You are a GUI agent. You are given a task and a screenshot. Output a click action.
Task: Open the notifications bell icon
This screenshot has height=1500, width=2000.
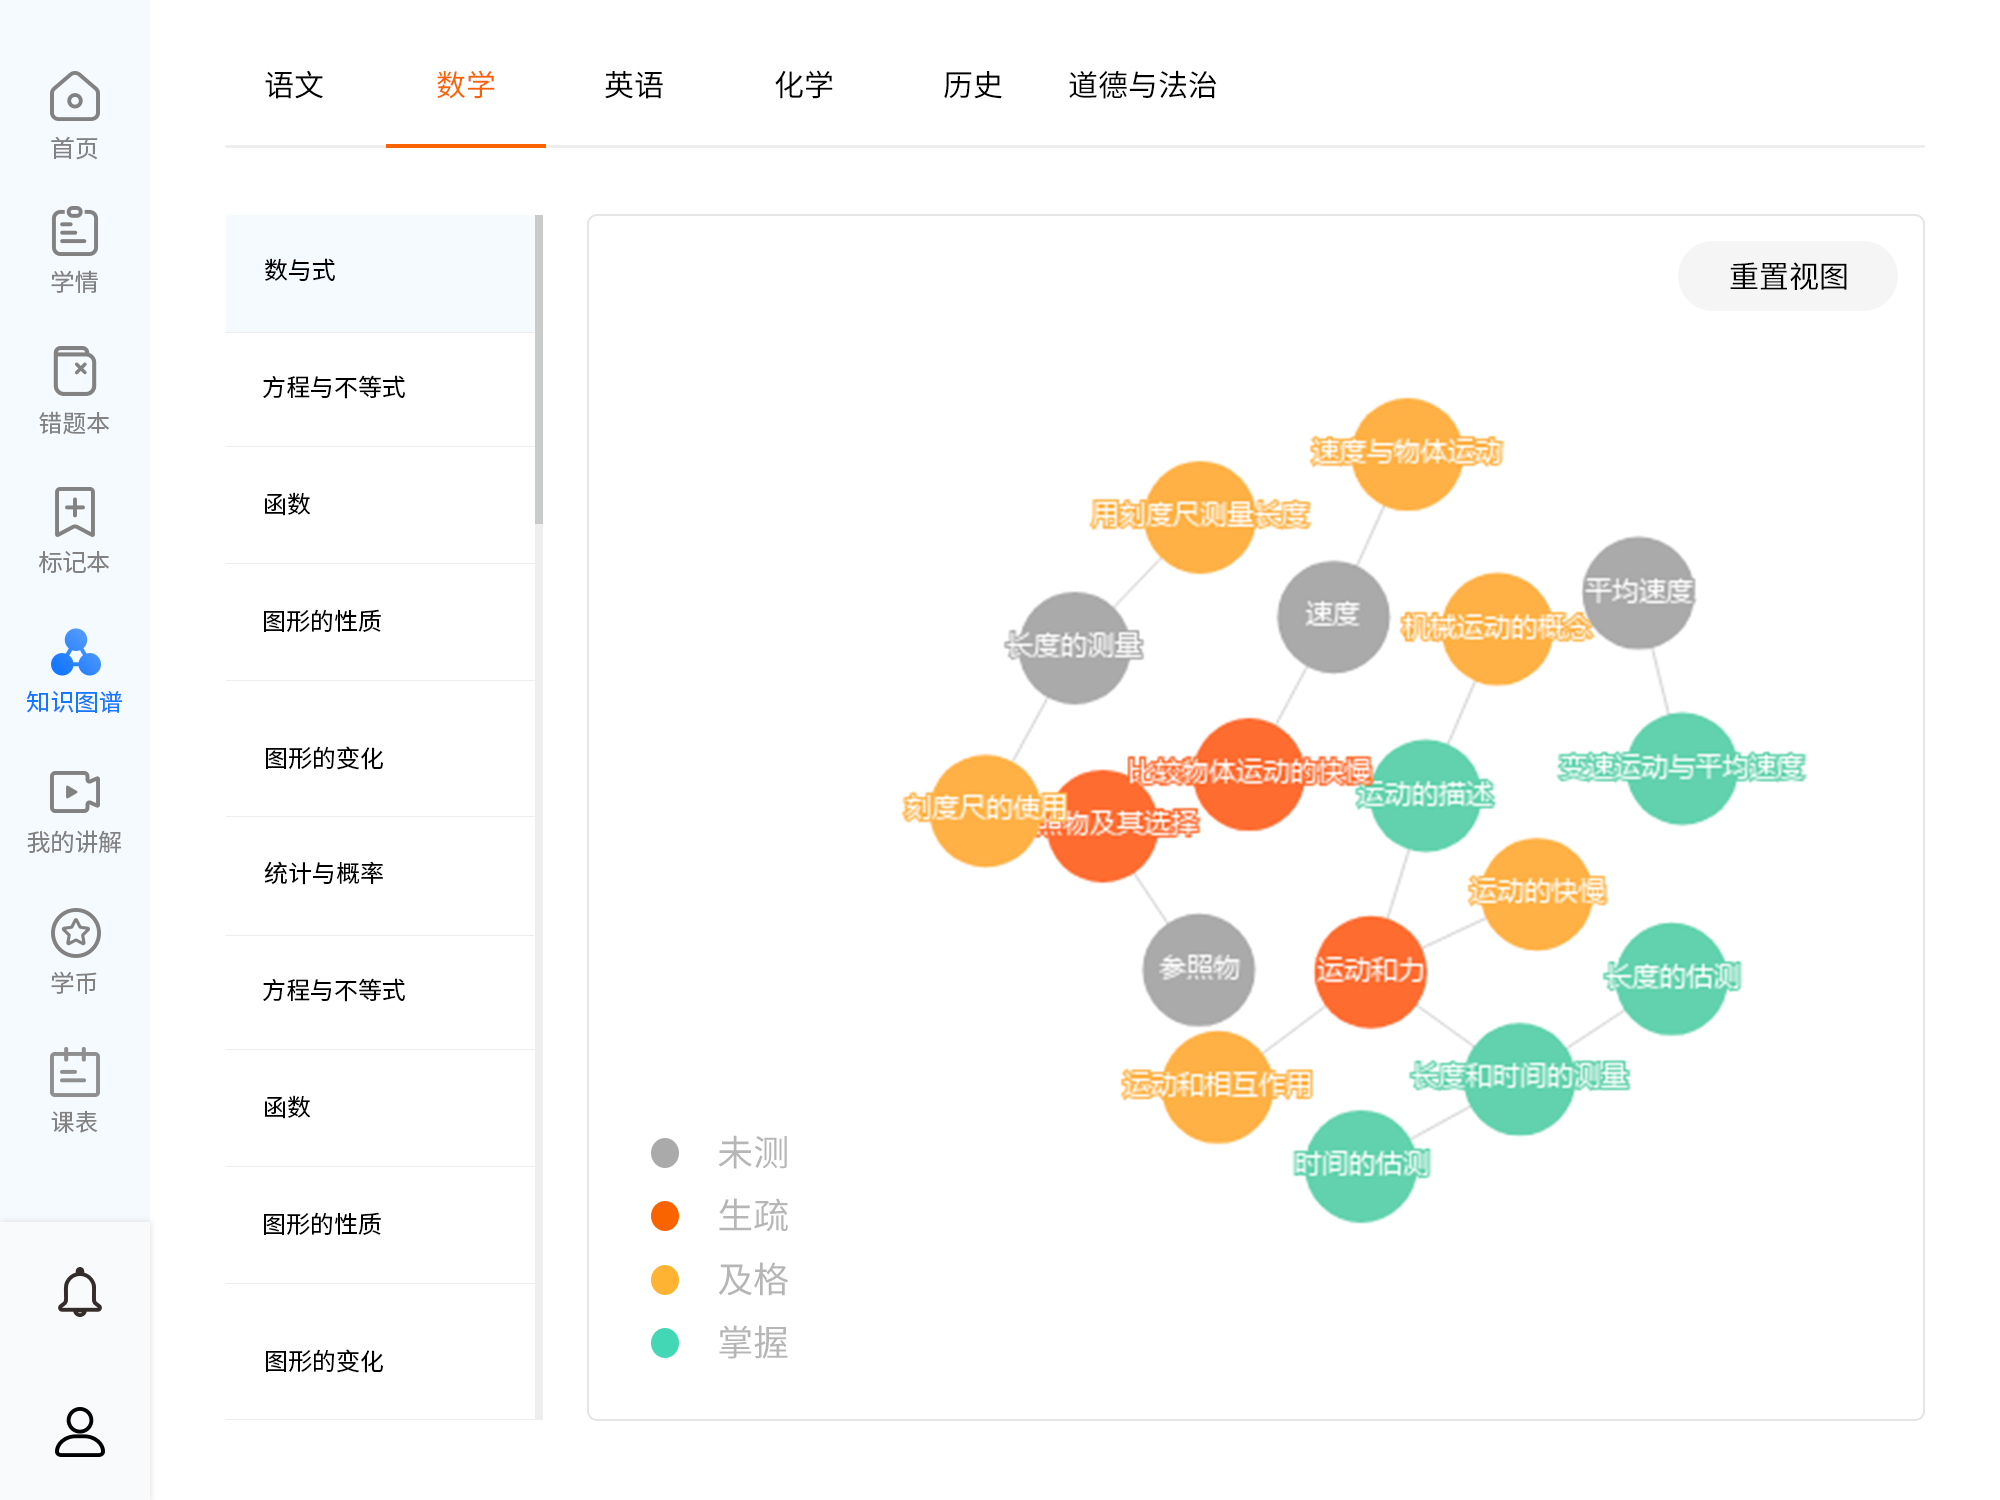pos(79,1292)
